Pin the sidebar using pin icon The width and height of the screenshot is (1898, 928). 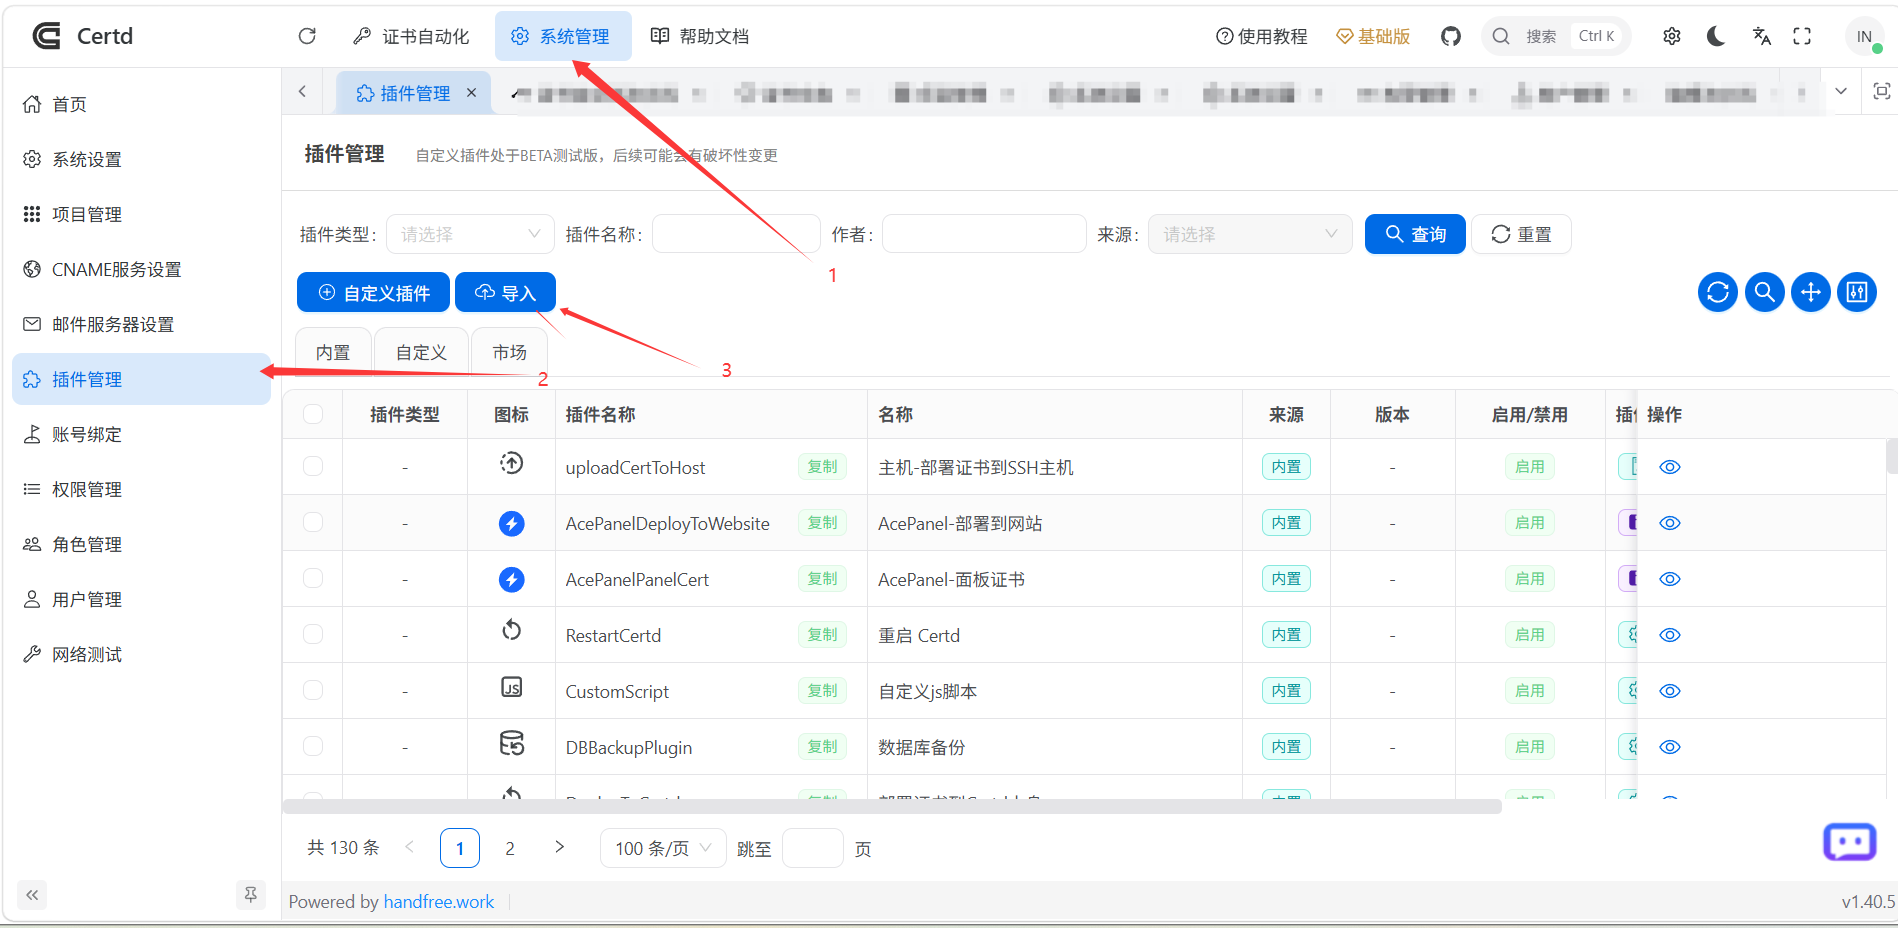pos(251,894)
